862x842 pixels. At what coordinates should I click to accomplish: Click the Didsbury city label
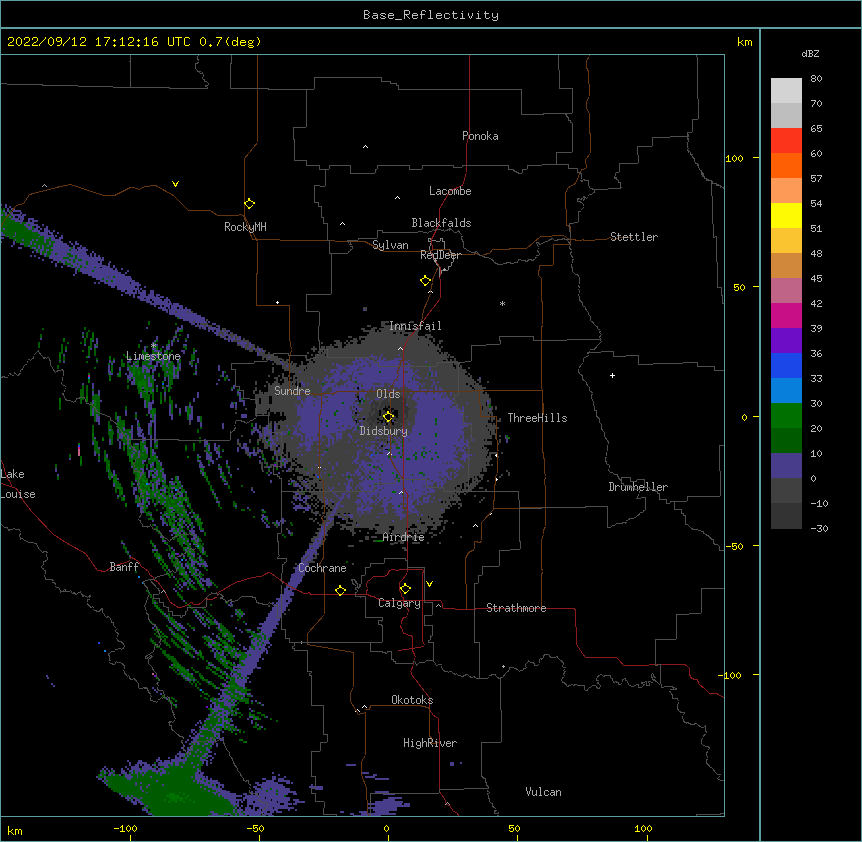384,431
